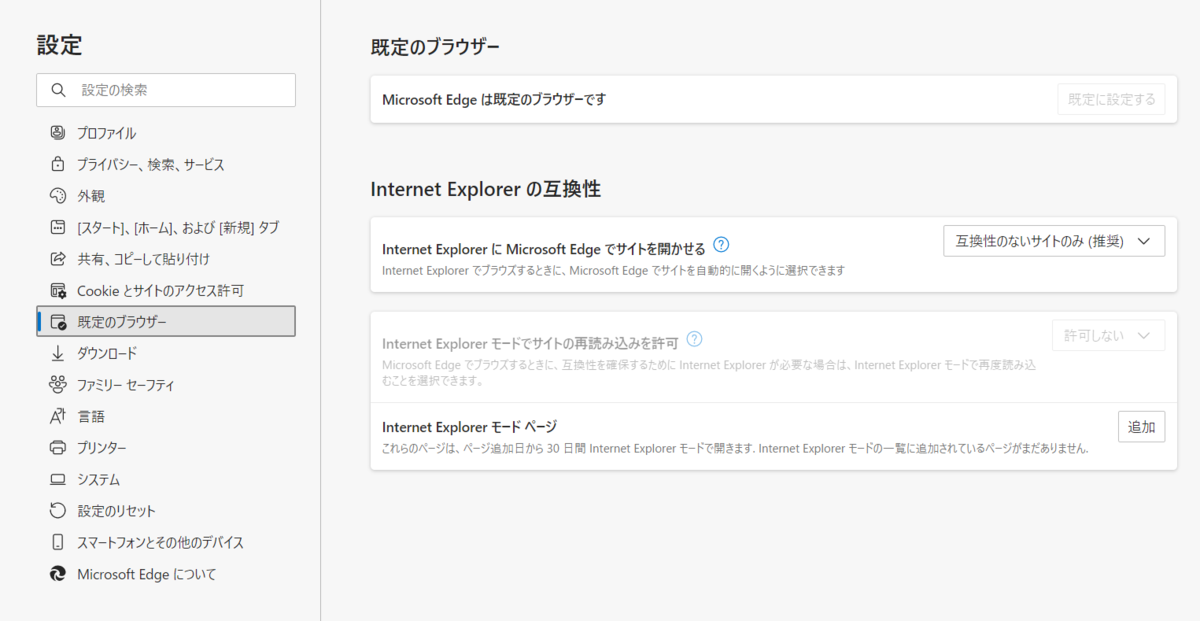Open the 互換性のないサイトのみ (推奨) dropdown
The width and height of the screenshot is (1200, 621).
pos(1054,241)
